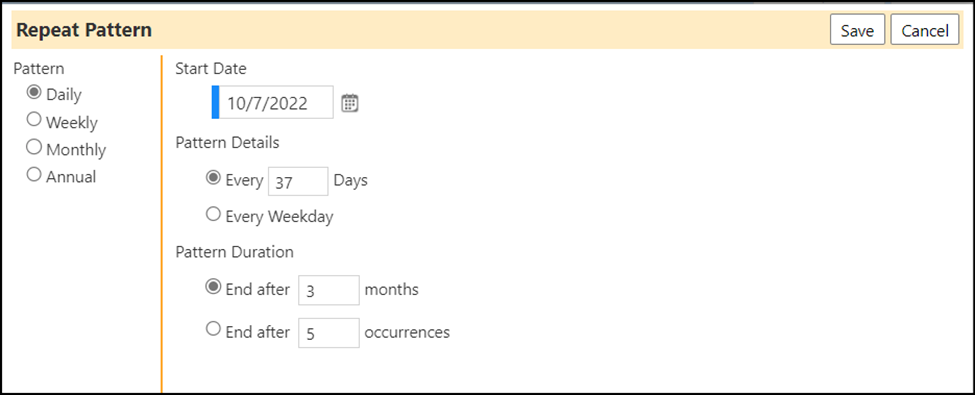Save the repeat pattern
The image size is (975, 395).
point(857,30)
